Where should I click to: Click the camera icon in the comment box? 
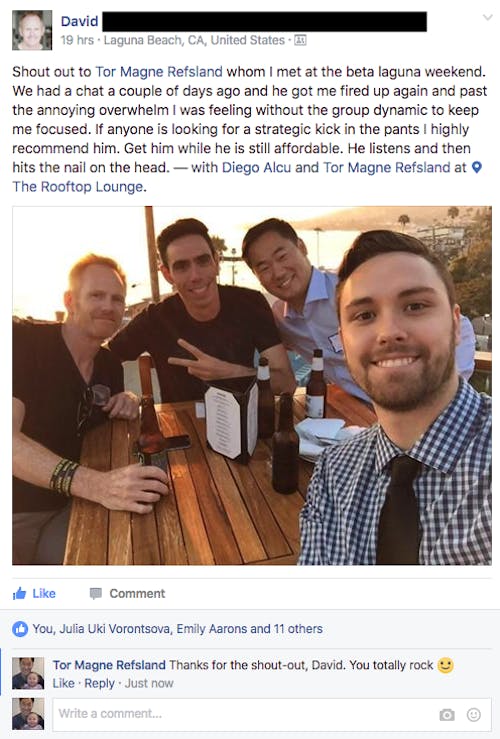(447, 715)
